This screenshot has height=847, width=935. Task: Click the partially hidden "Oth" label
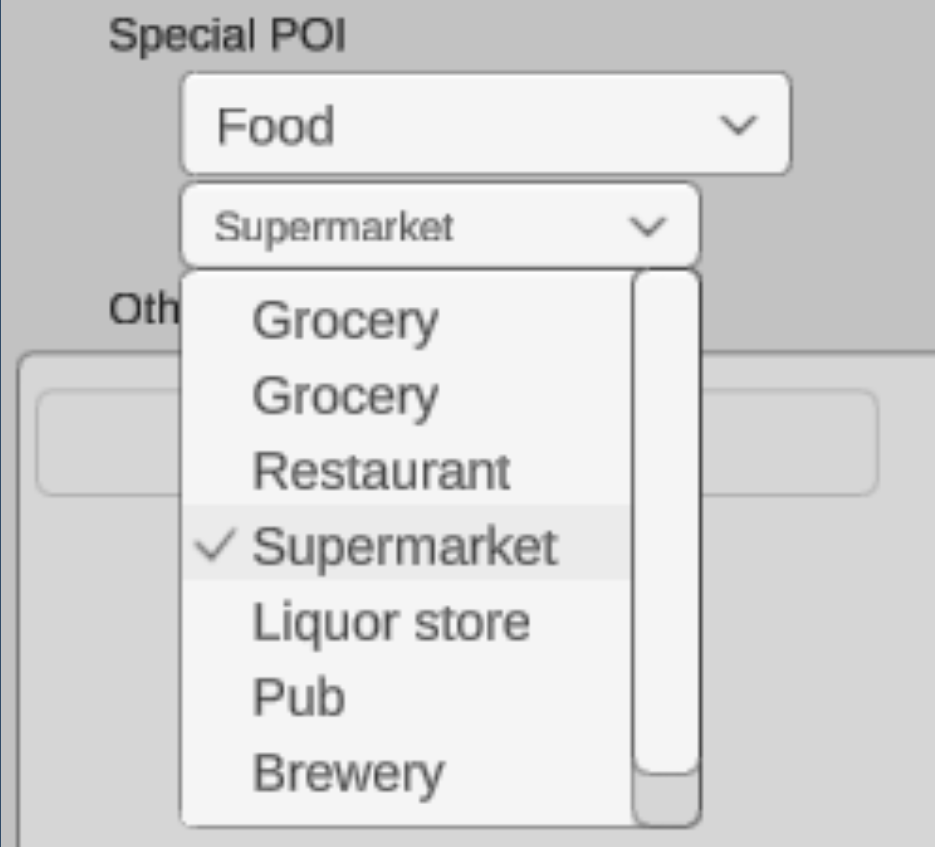142,310
